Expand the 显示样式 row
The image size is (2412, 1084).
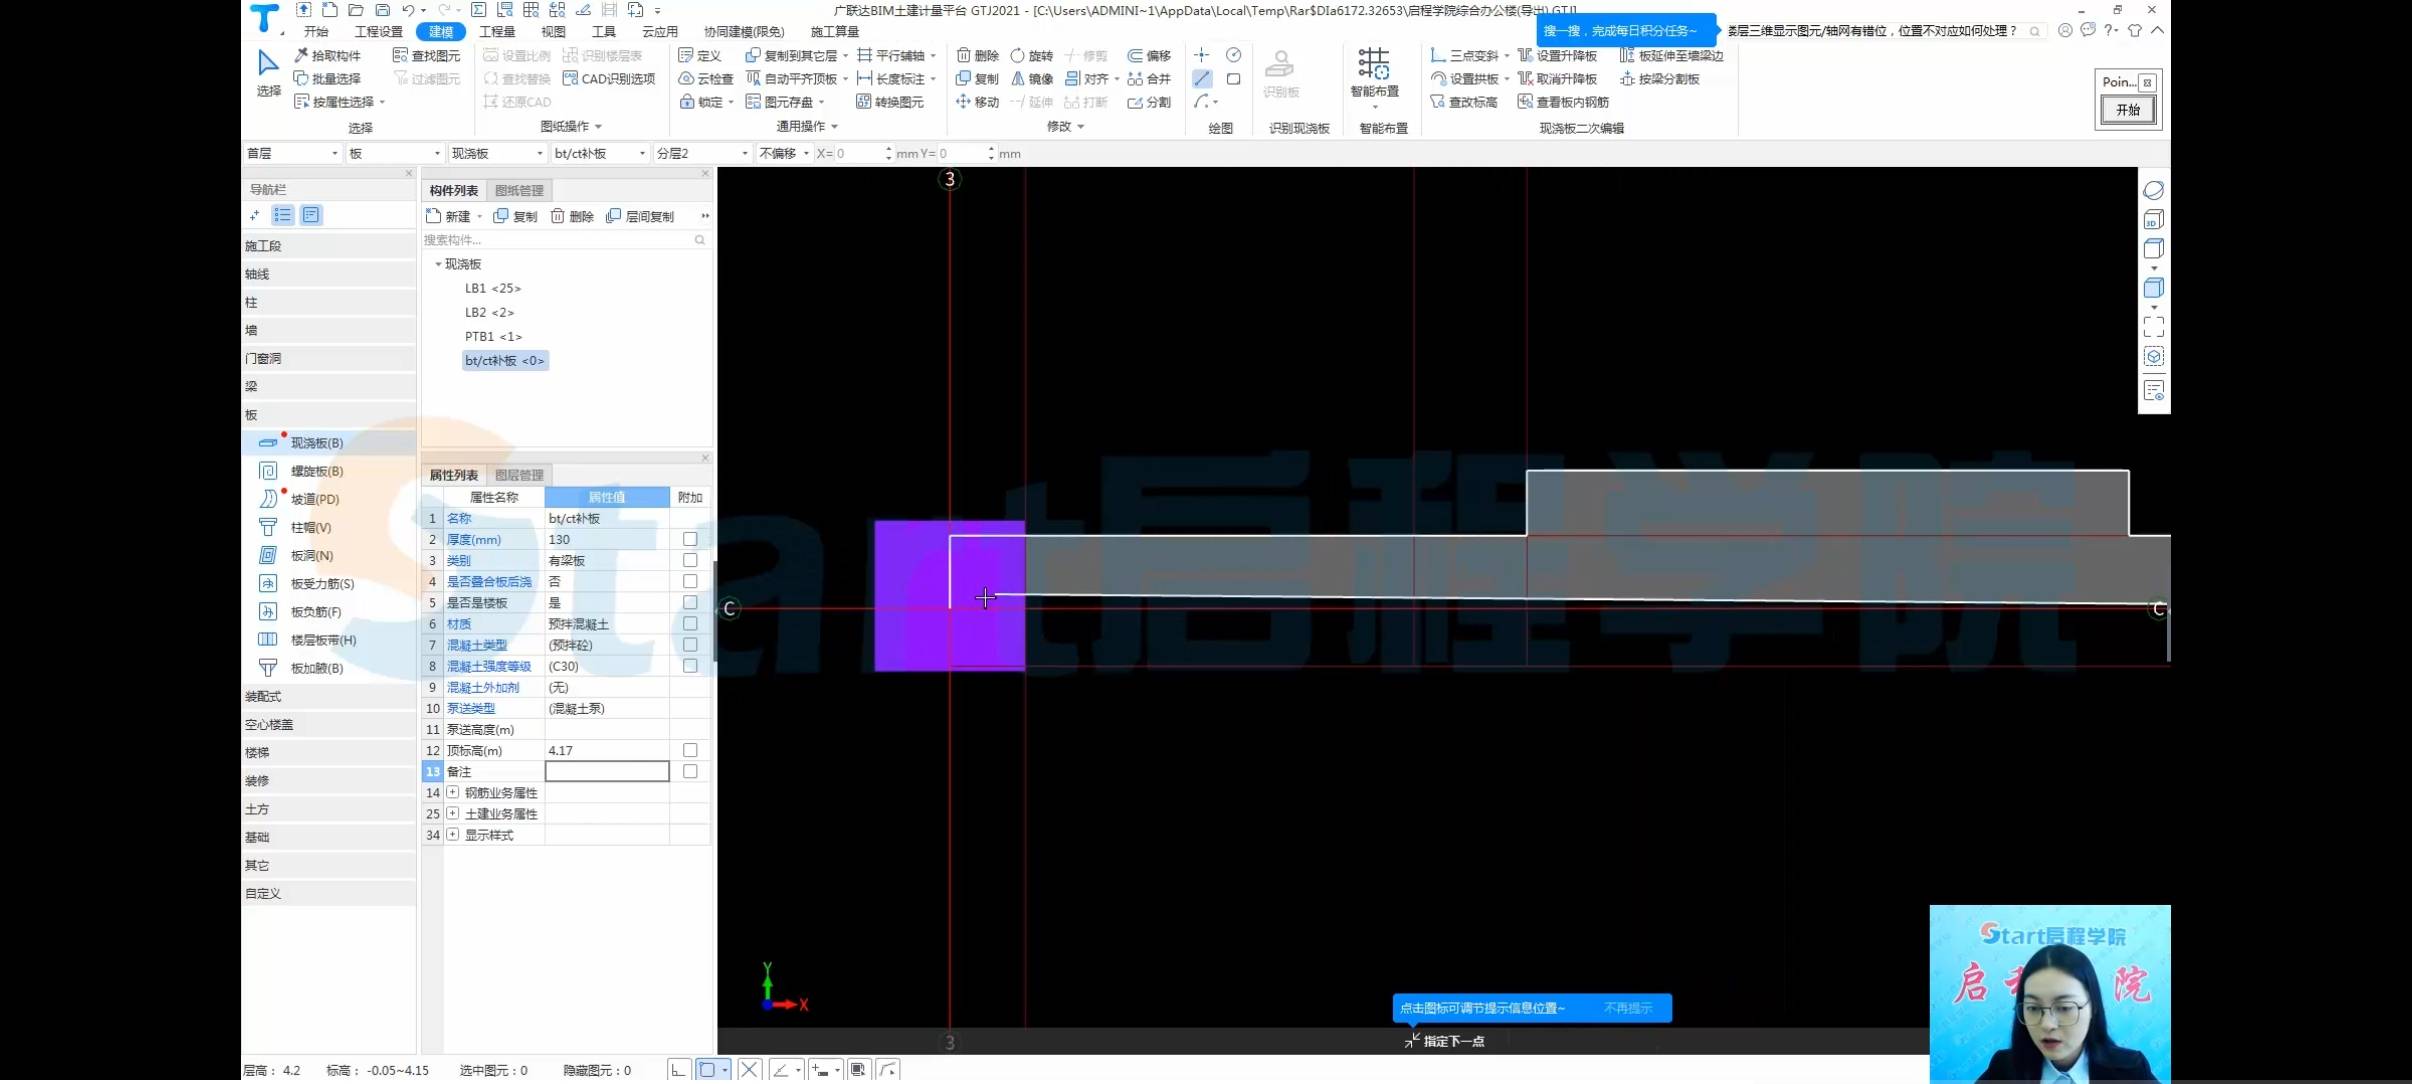coord(453,834)
